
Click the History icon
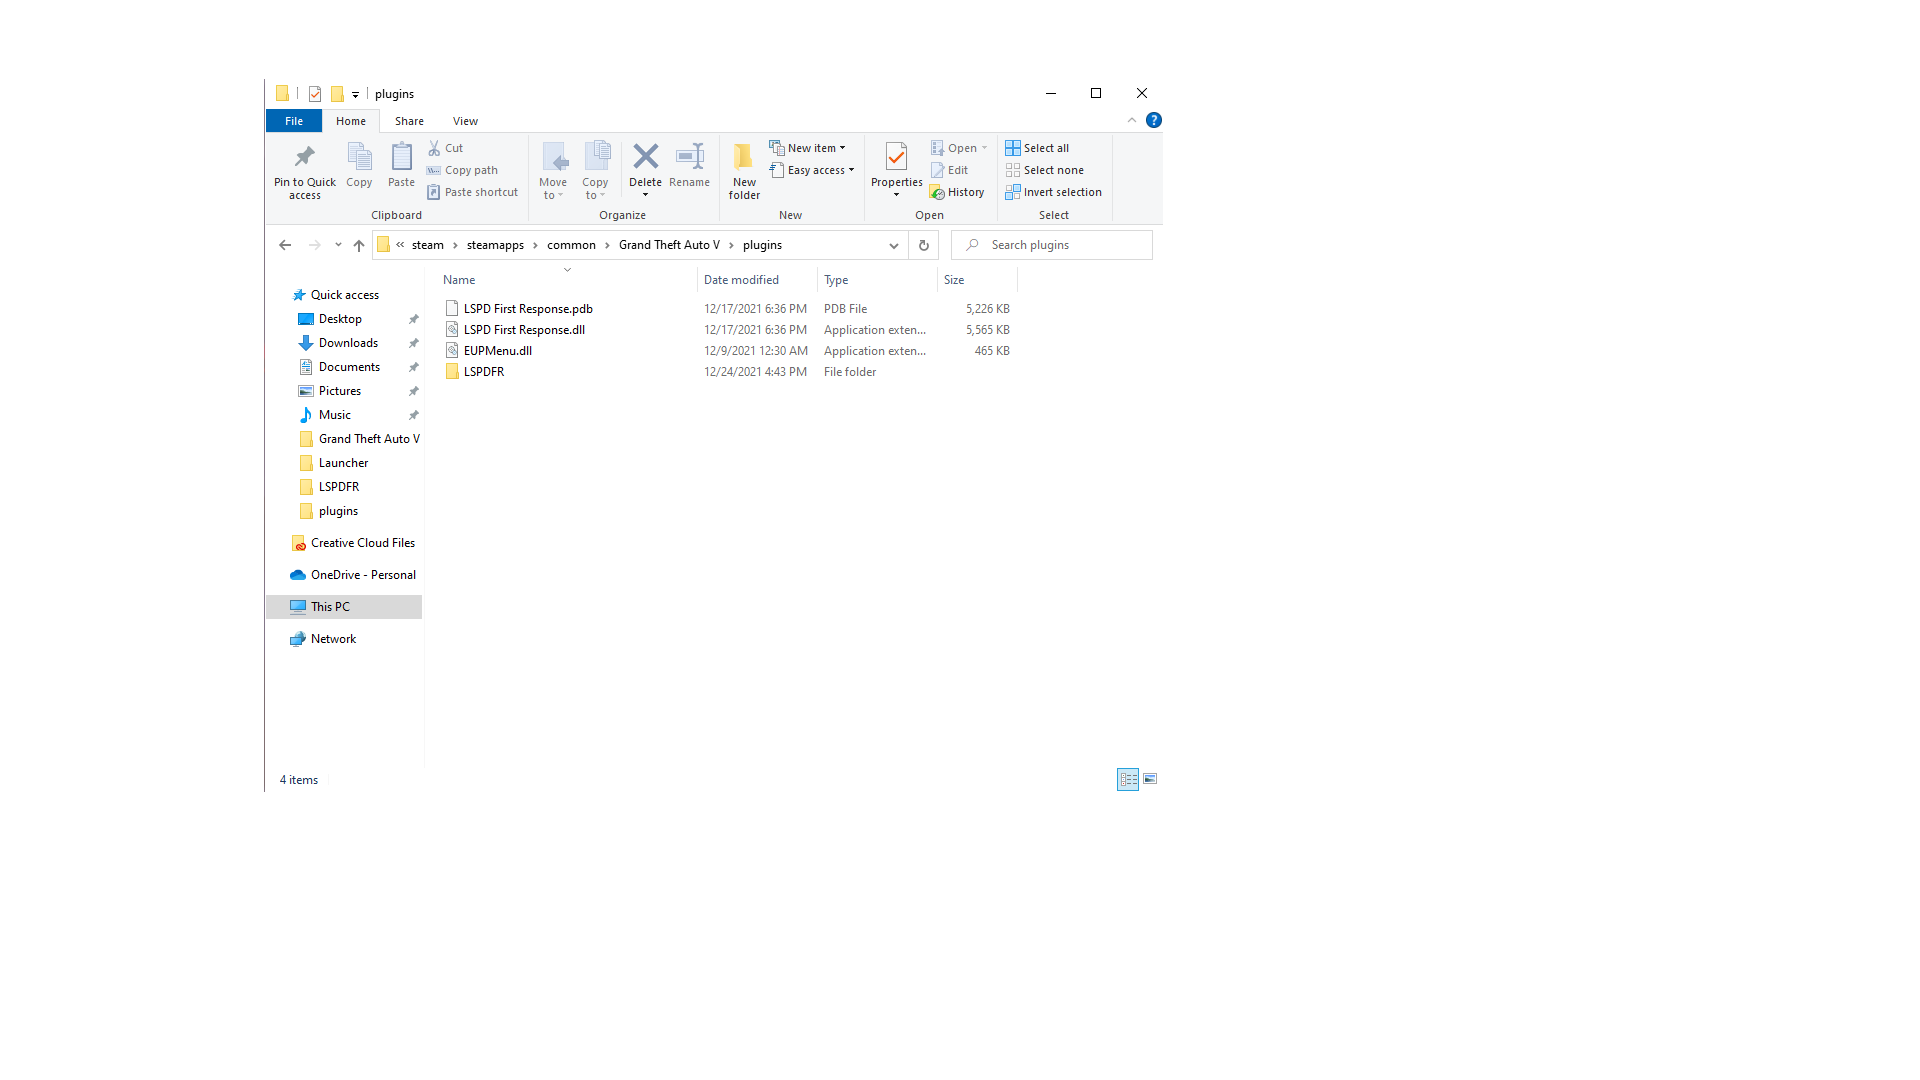pos(957,192)
